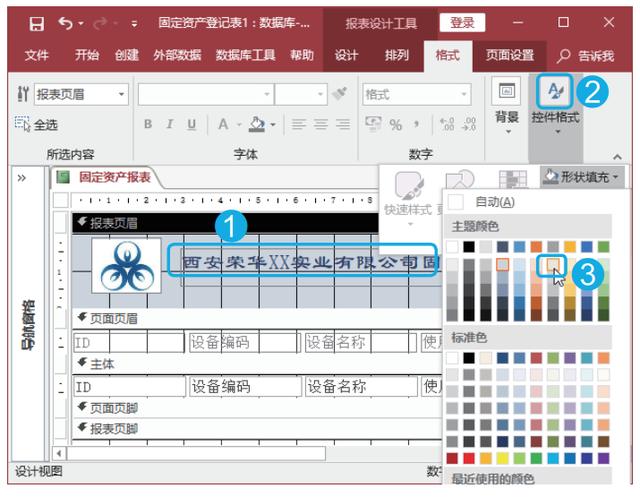Screen dimensions: 640x497
Task: Collapse the ribbon with the chevron
Action: click(x=617, y=157)
